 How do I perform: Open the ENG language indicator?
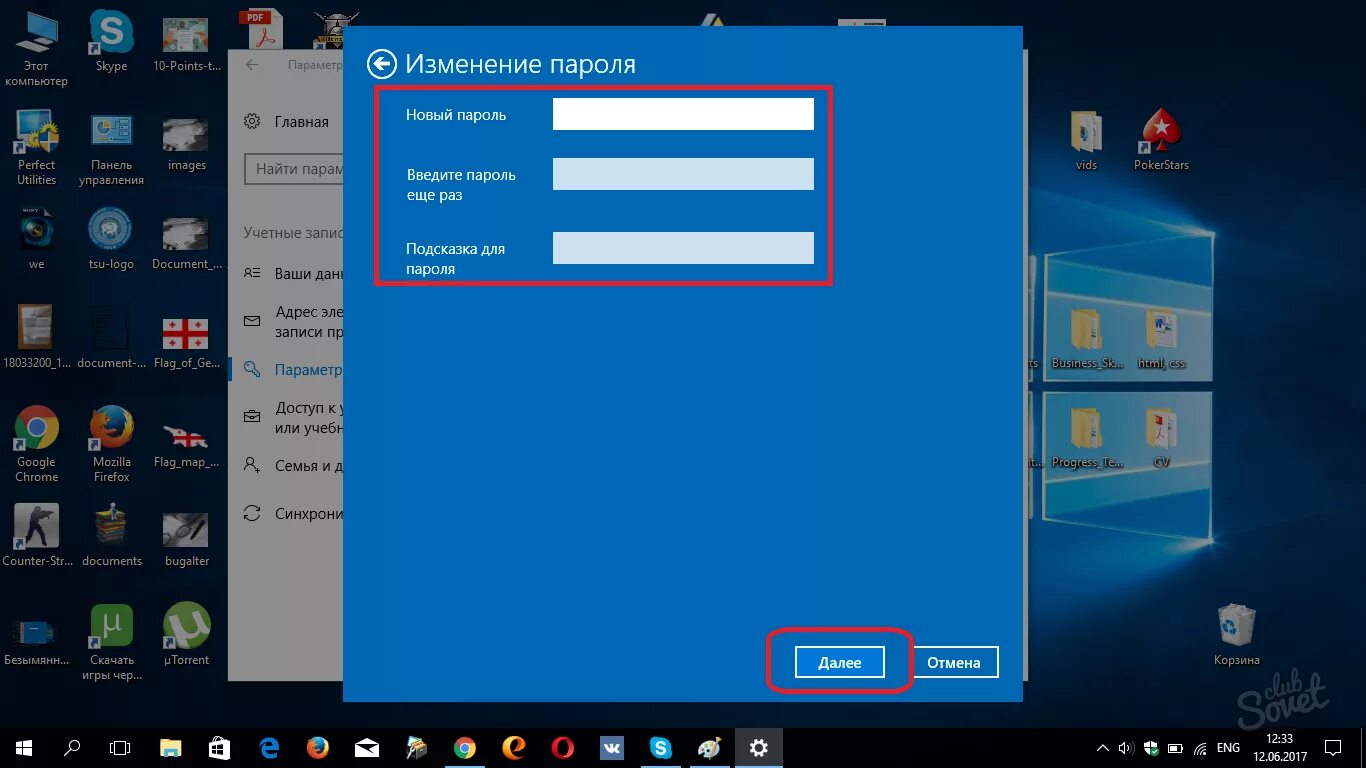point(1228,747)
